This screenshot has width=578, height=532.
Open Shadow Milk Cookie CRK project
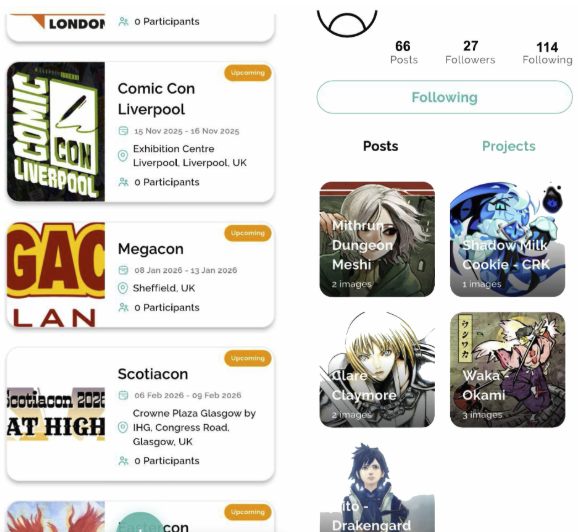coord(508,239)
